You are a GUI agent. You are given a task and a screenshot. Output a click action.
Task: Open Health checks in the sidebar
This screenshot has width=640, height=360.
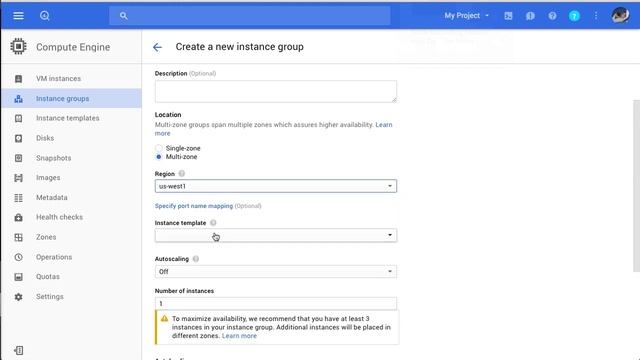pos(71,217)
